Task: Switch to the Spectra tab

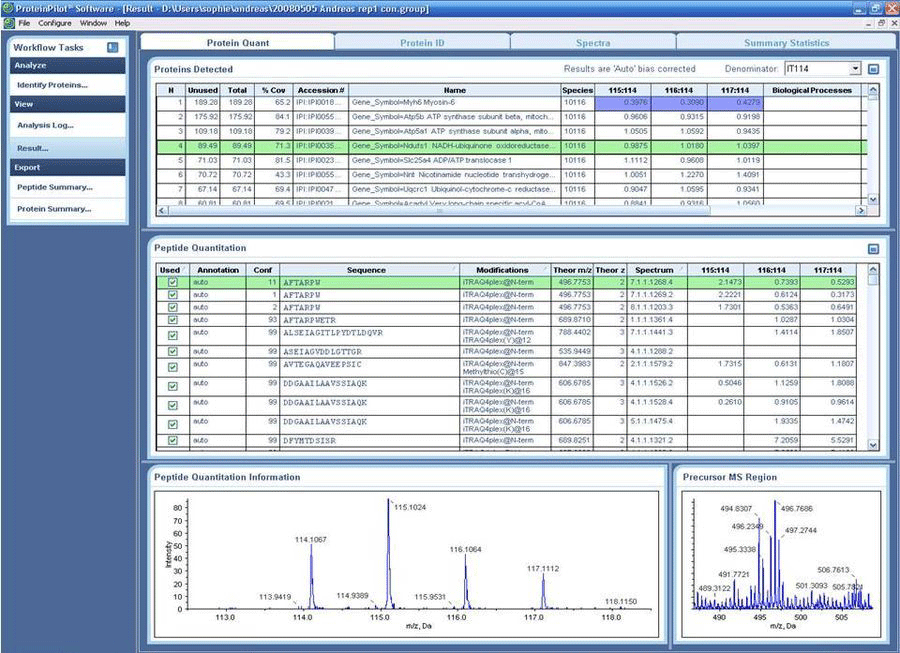Action: click(x=593, y=42)
